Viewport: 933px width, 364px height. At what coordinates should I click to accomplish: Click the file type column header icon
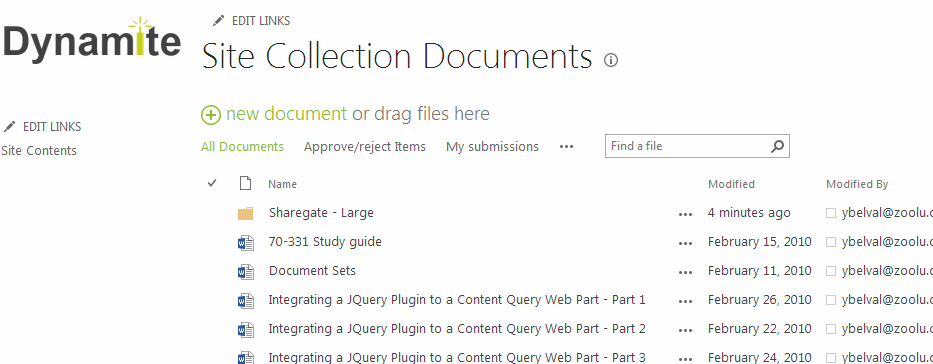click(x=245, y=183)
